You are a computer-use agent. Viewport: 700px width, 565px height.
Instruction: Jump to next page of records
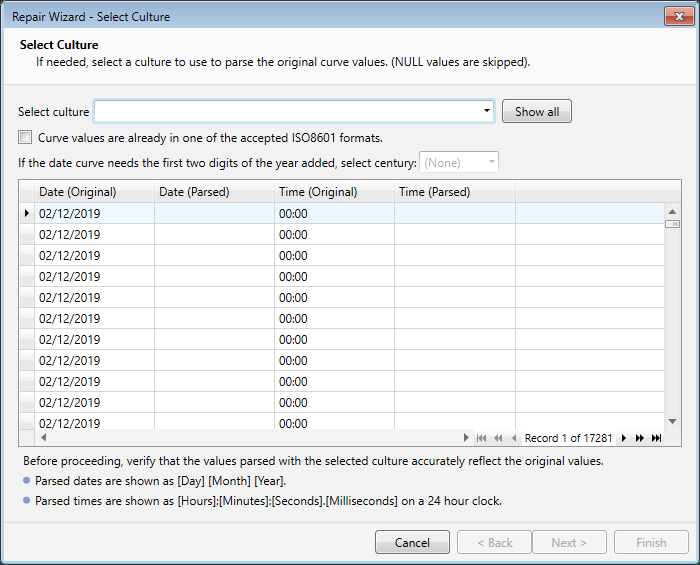(640, 438)
